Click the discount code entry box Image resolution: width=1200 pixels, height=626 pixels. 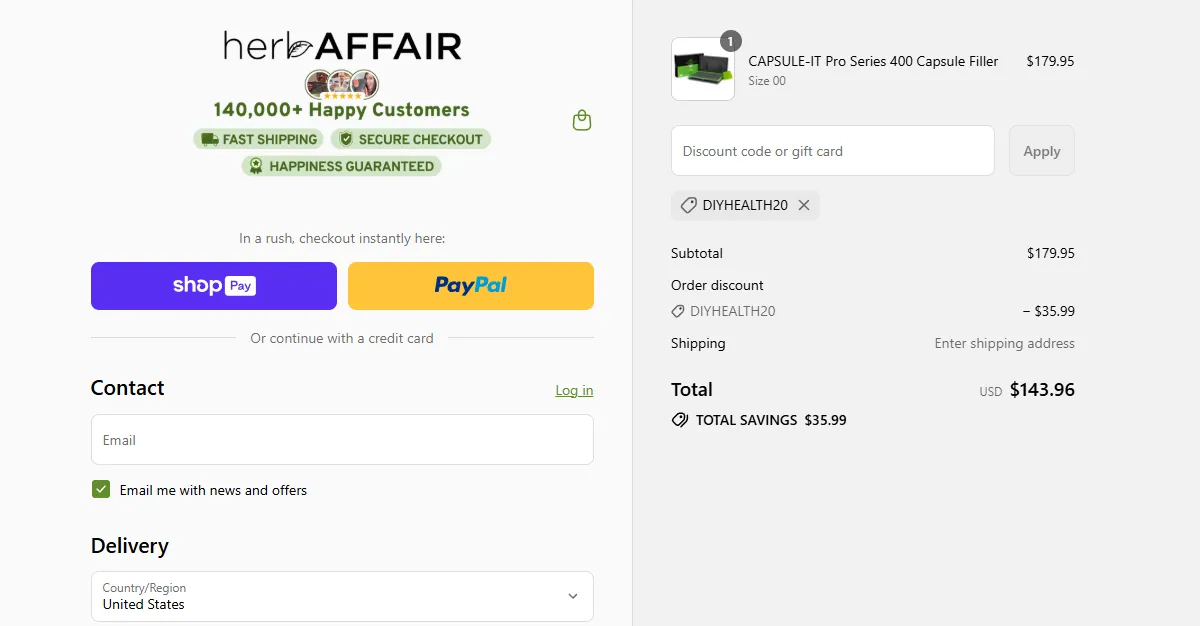(832, 150)
